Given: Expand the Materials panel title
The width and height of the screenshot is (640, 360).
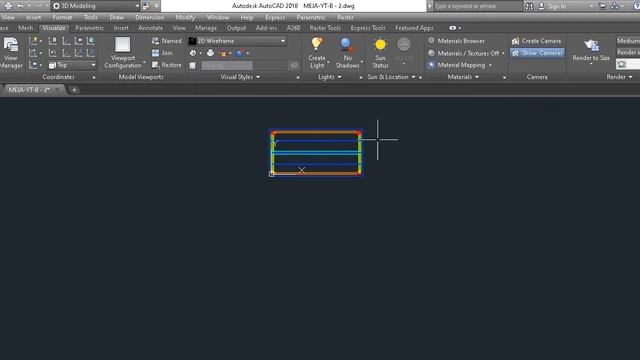Looking at the screenshot, I should (x=463, y=77).
